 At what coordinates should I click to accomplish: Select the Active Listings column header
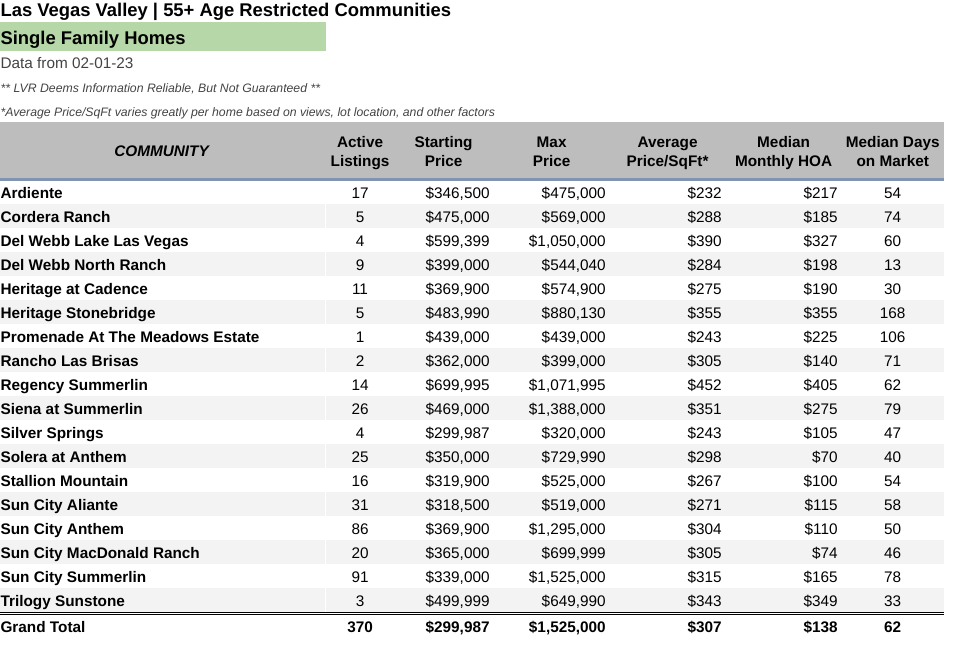click(359, 151)
